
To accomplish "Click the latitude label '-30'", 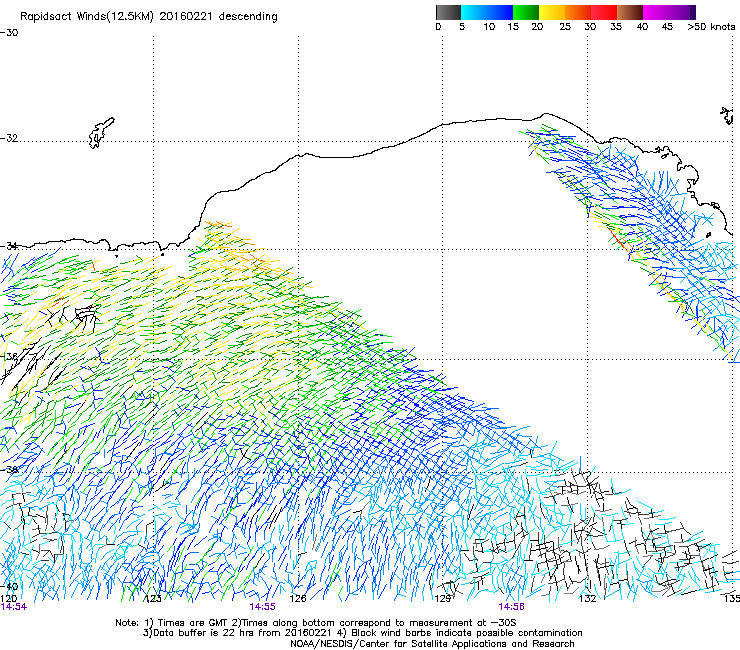I will 9,33.
